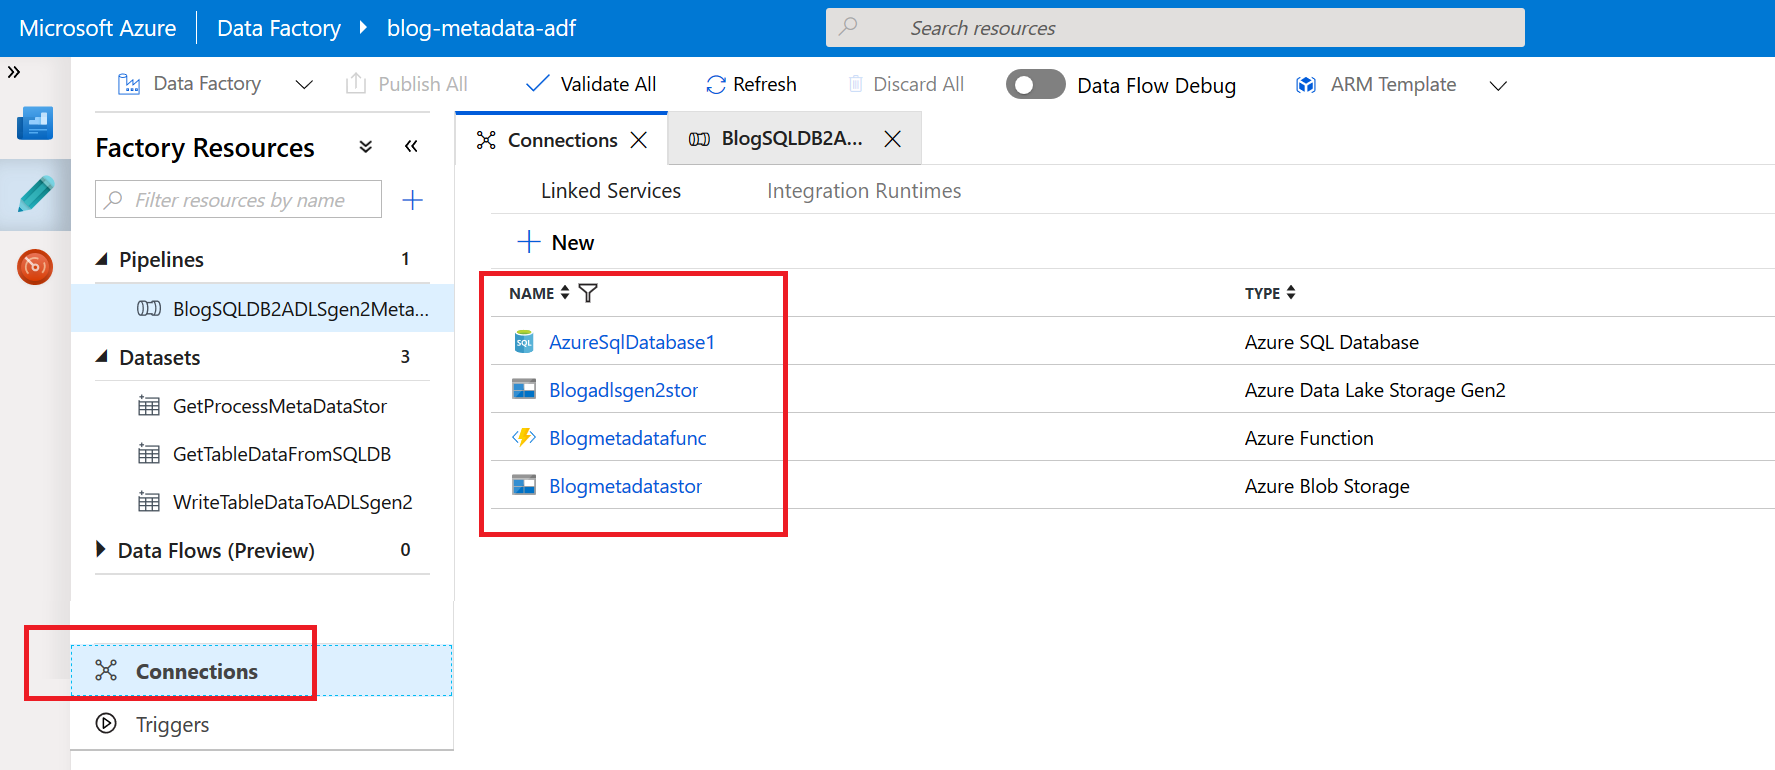Image resolution: width=1775 pixels, height=770 pixels.
Task: Click the ARM Template cube icon
Action: [x=1306, y=85]
